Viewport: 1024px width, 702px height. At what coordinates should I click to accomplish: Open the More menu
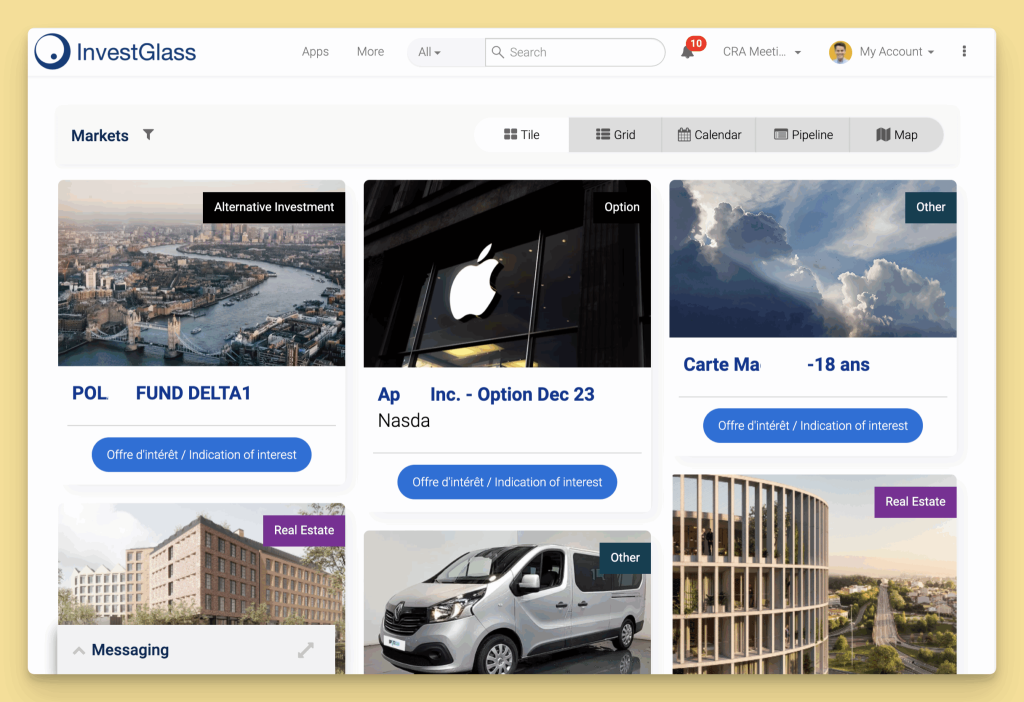[x=370, y=51]
